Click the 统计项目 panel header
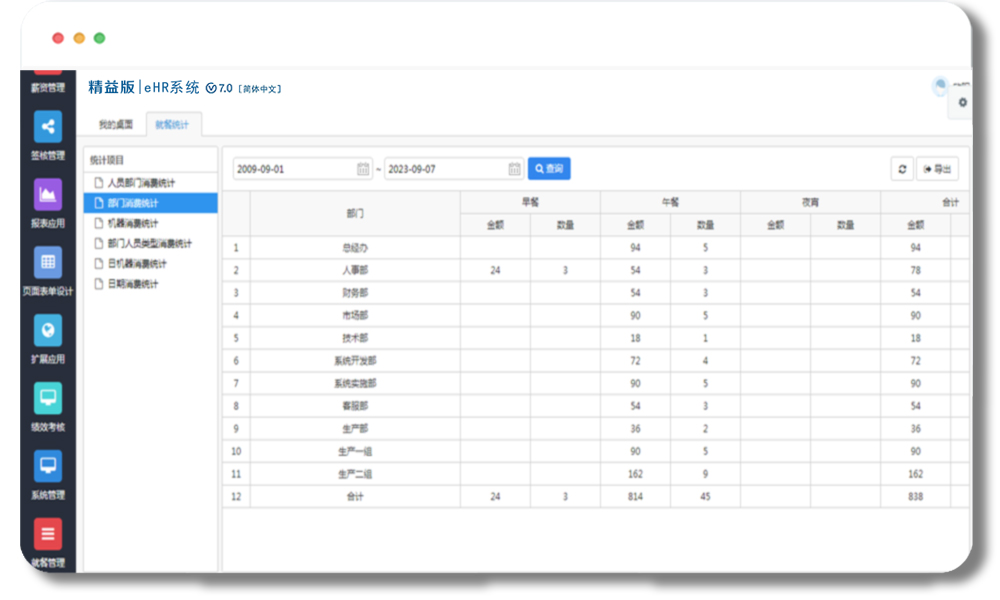Screen dimensions: 1000x600 pos(151,160)
